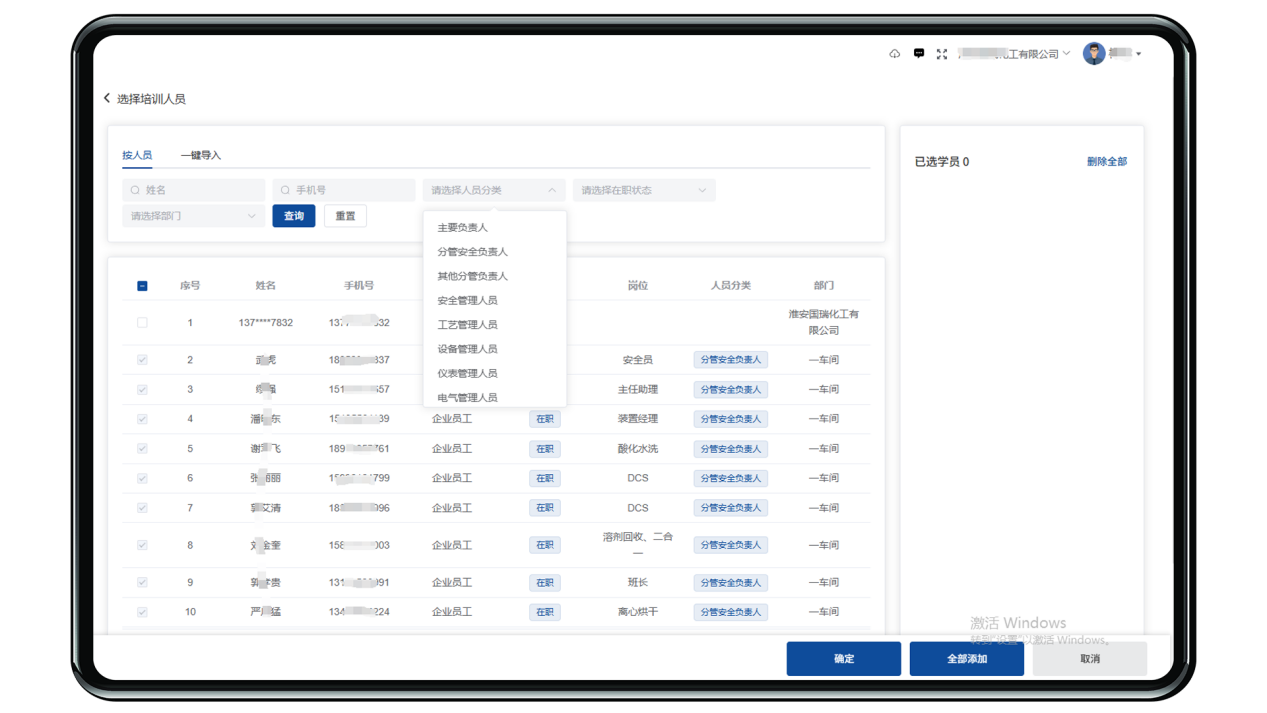Check the checkbox for row 1
Viewport: 1267px width, 713px height.
point(142,323)
